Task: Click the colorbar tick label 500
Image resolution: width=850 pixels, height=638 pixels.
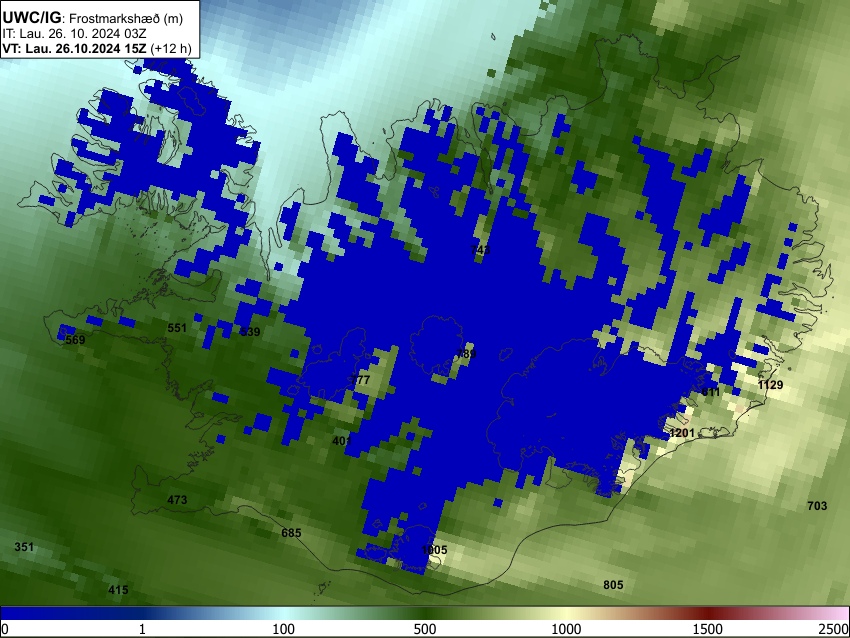Action: point(425,629)
